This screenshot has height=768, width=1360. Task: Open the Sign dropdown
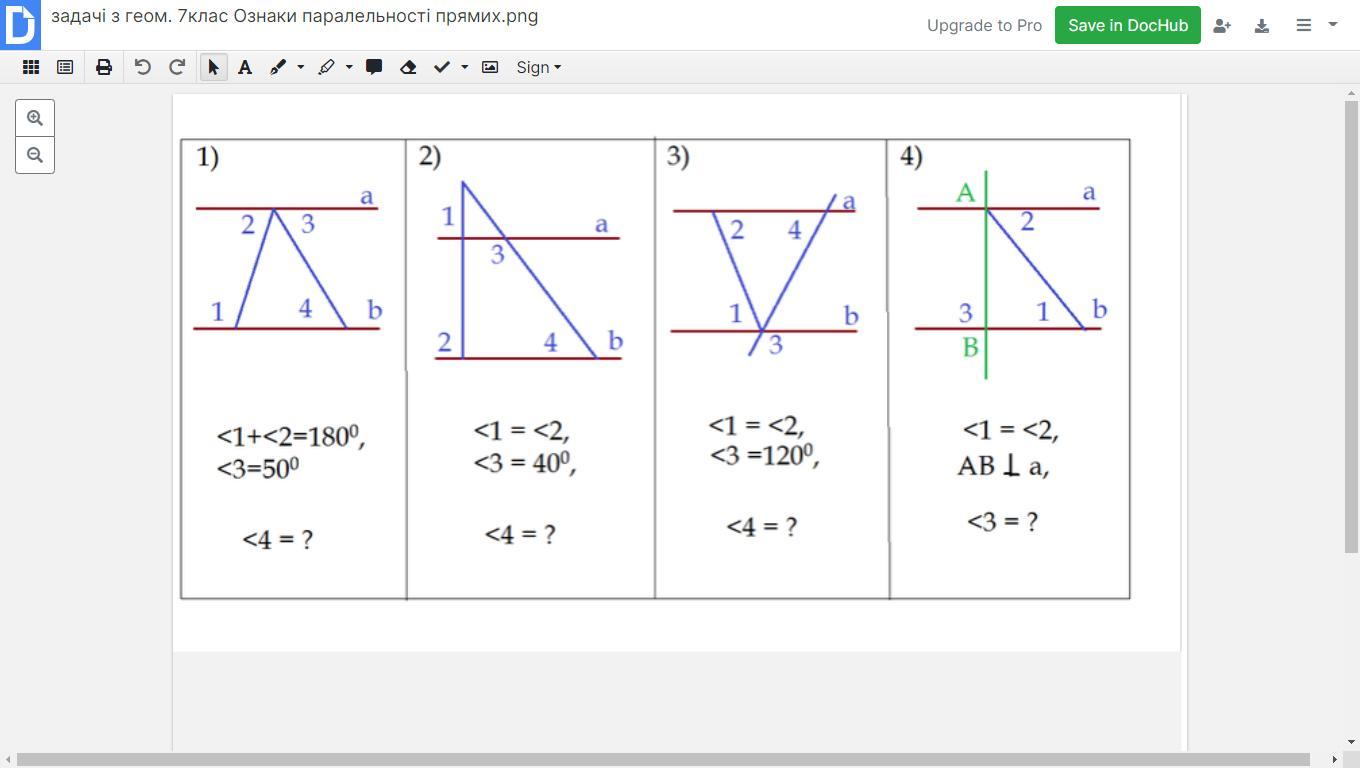(539, 67)
